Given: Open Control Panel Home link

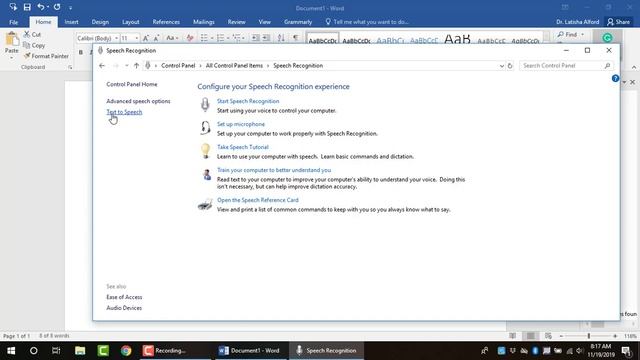Looking at the screenshot, I should pos(132,84).
